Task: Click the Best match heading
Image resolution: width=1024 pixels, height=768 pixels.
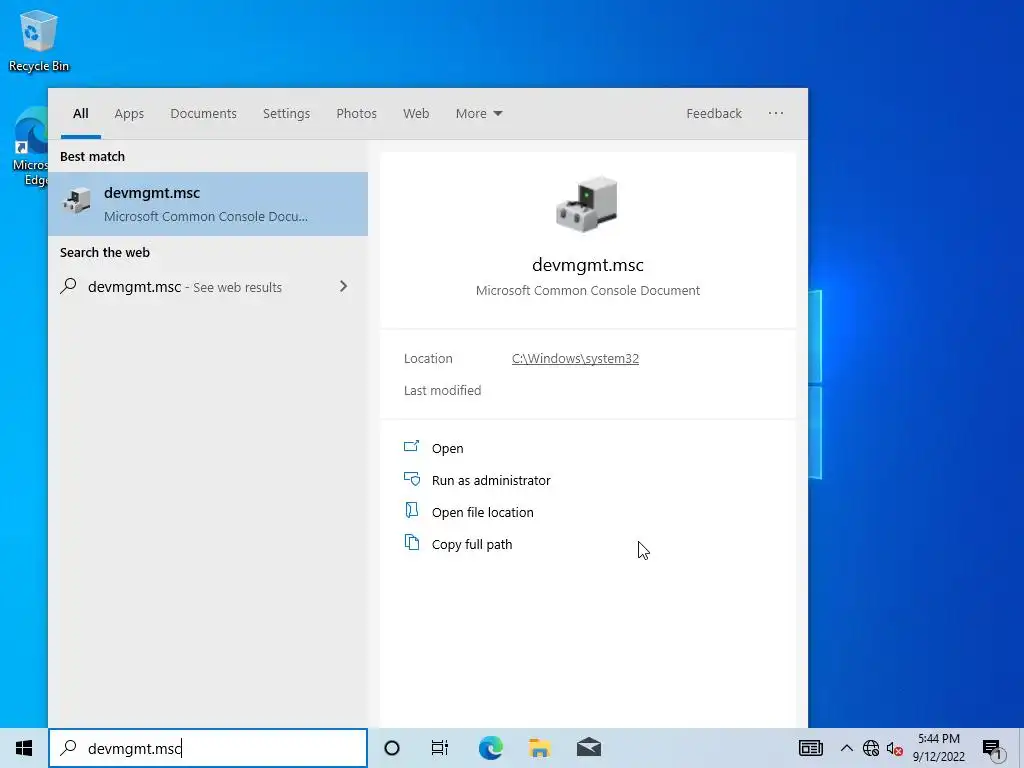Action: point(92,157)
